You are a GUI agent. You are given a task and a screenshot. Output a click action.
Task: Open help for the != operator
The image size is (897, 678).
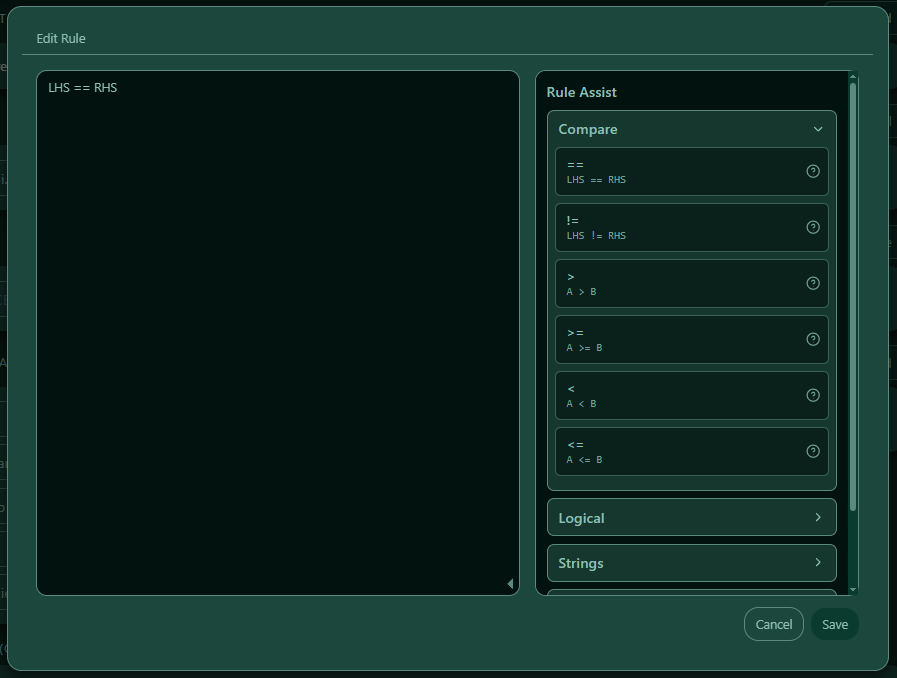812,227
